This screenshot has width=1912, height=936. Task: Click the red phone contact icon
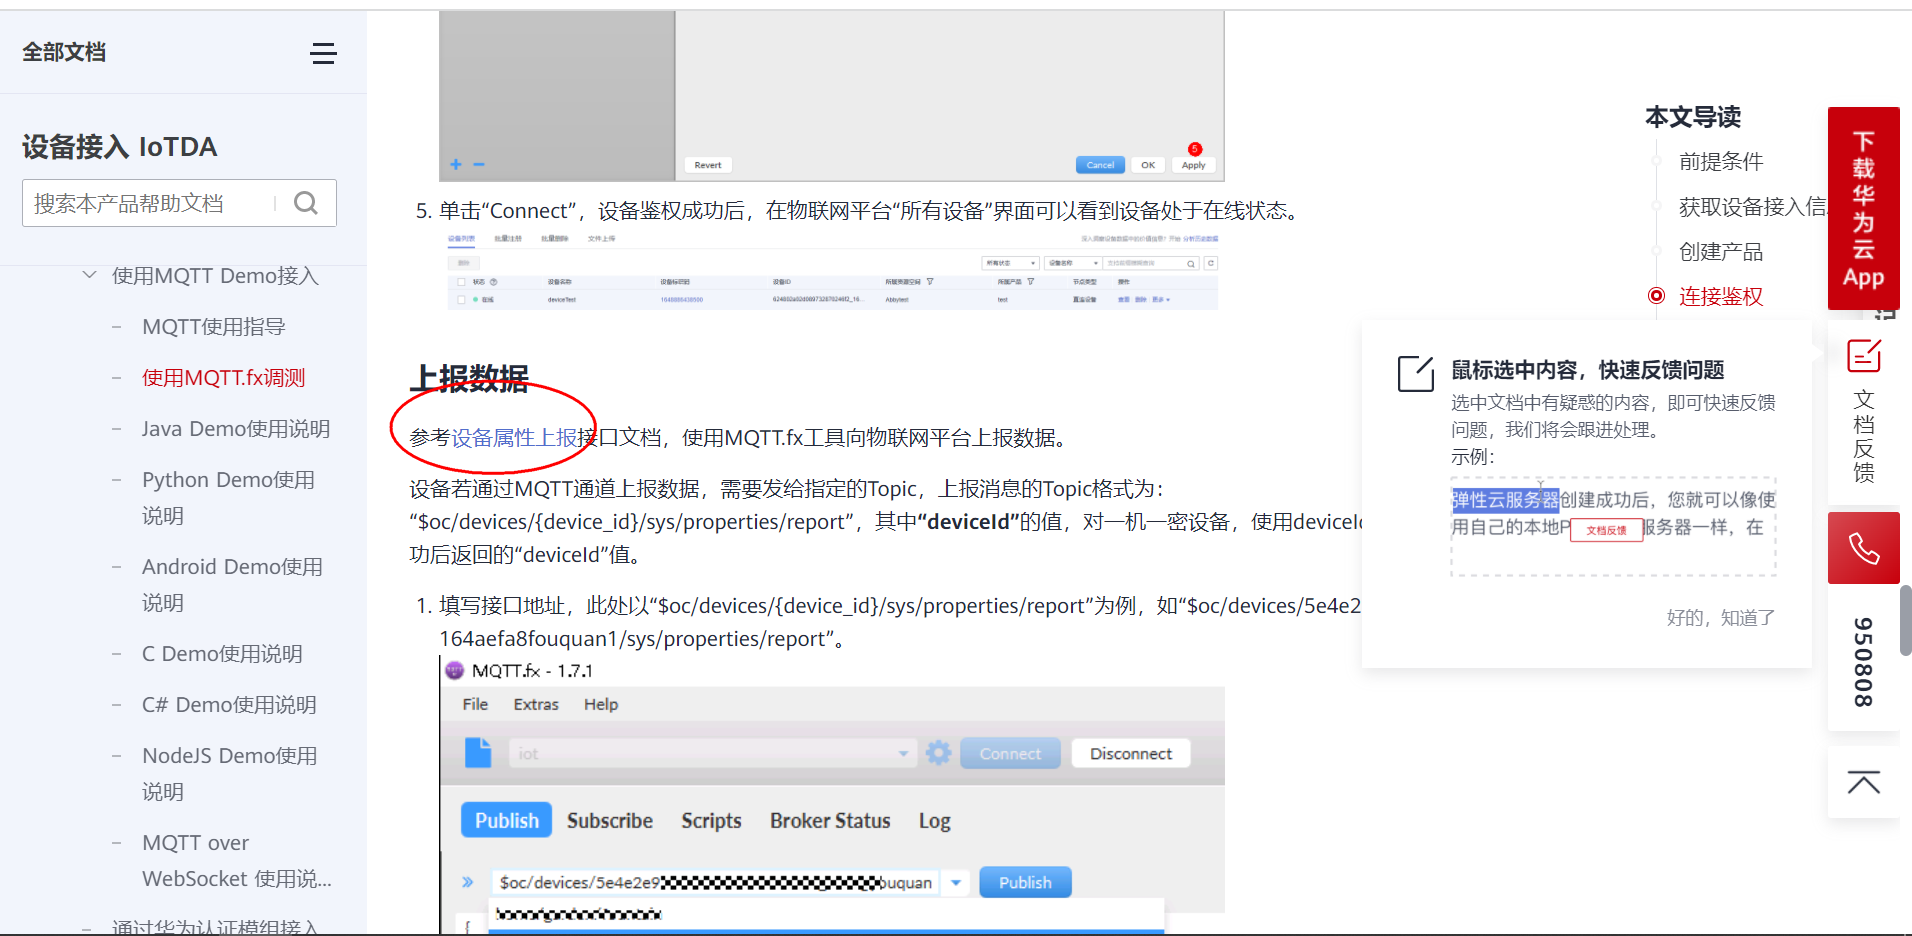tap(1864, 548)
